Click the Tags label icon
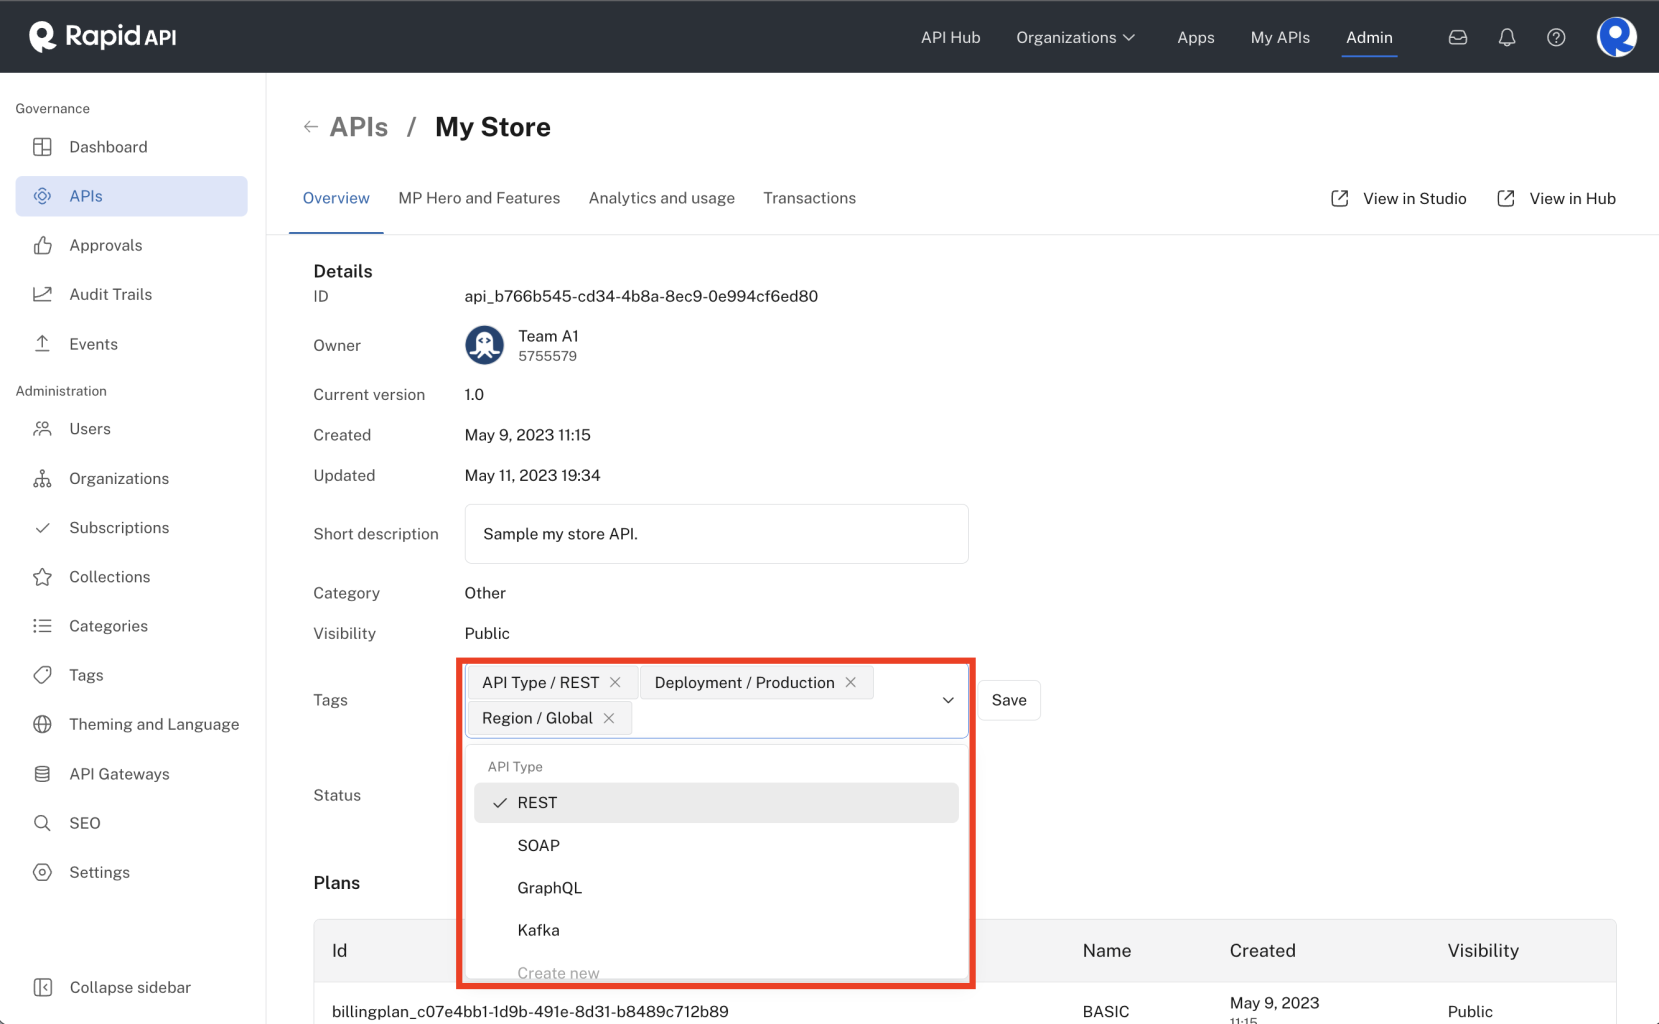 (x=42, y=675)
